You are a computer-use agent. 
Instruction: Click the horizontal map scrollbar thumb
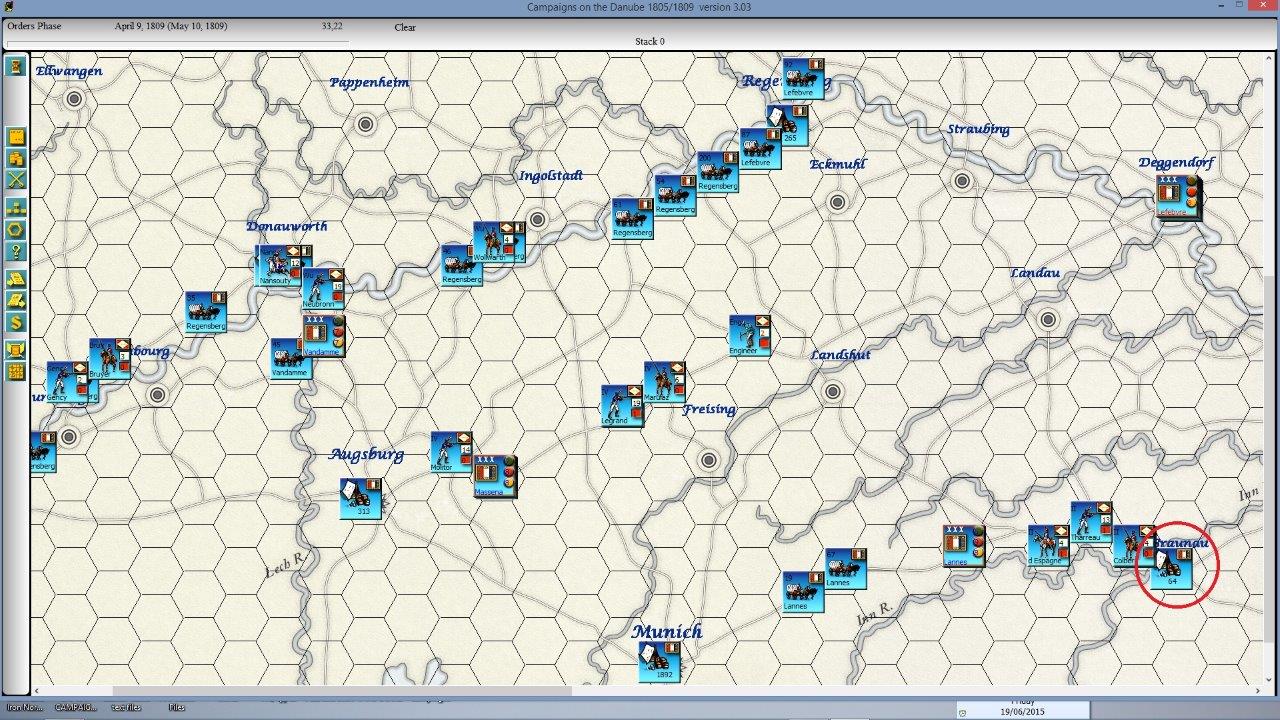click(x=342, y=690)
